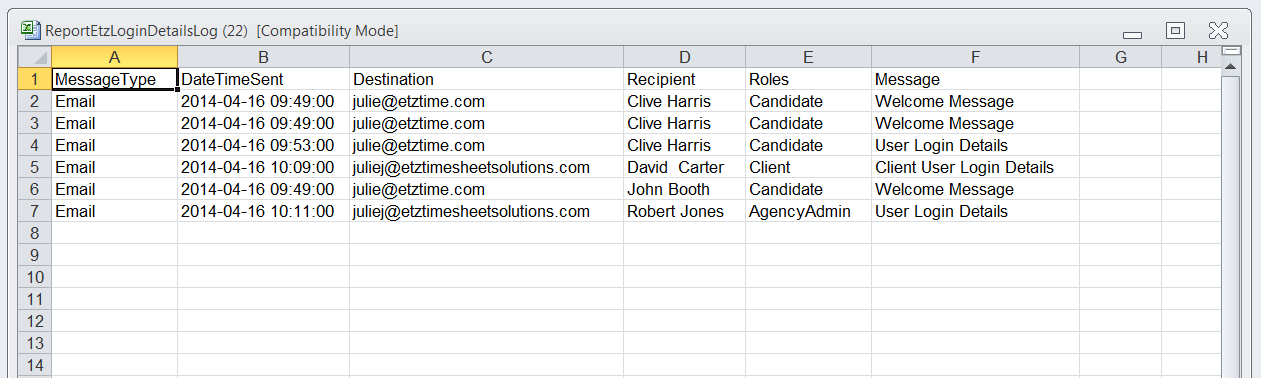Select the David Carter destination email cell

point(486,167)
